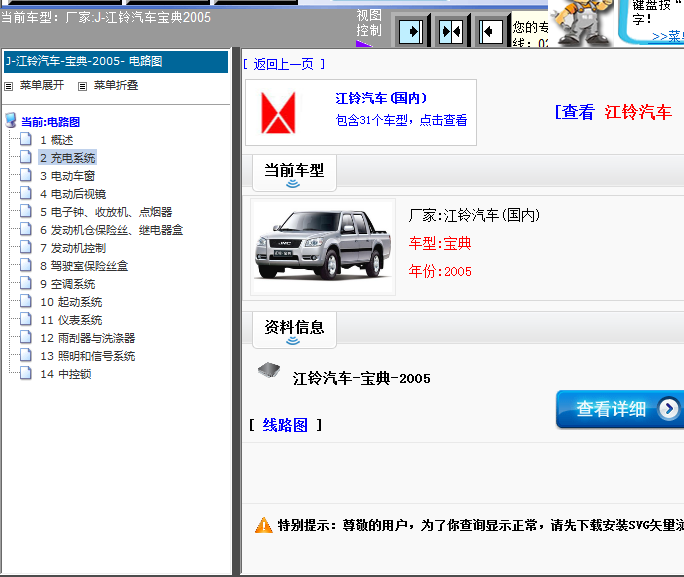Click the 江铃汽车-宝典-2005 data title
Image resolution: width=684 pixels, height=577 pixels.
[x=361, y=378]
